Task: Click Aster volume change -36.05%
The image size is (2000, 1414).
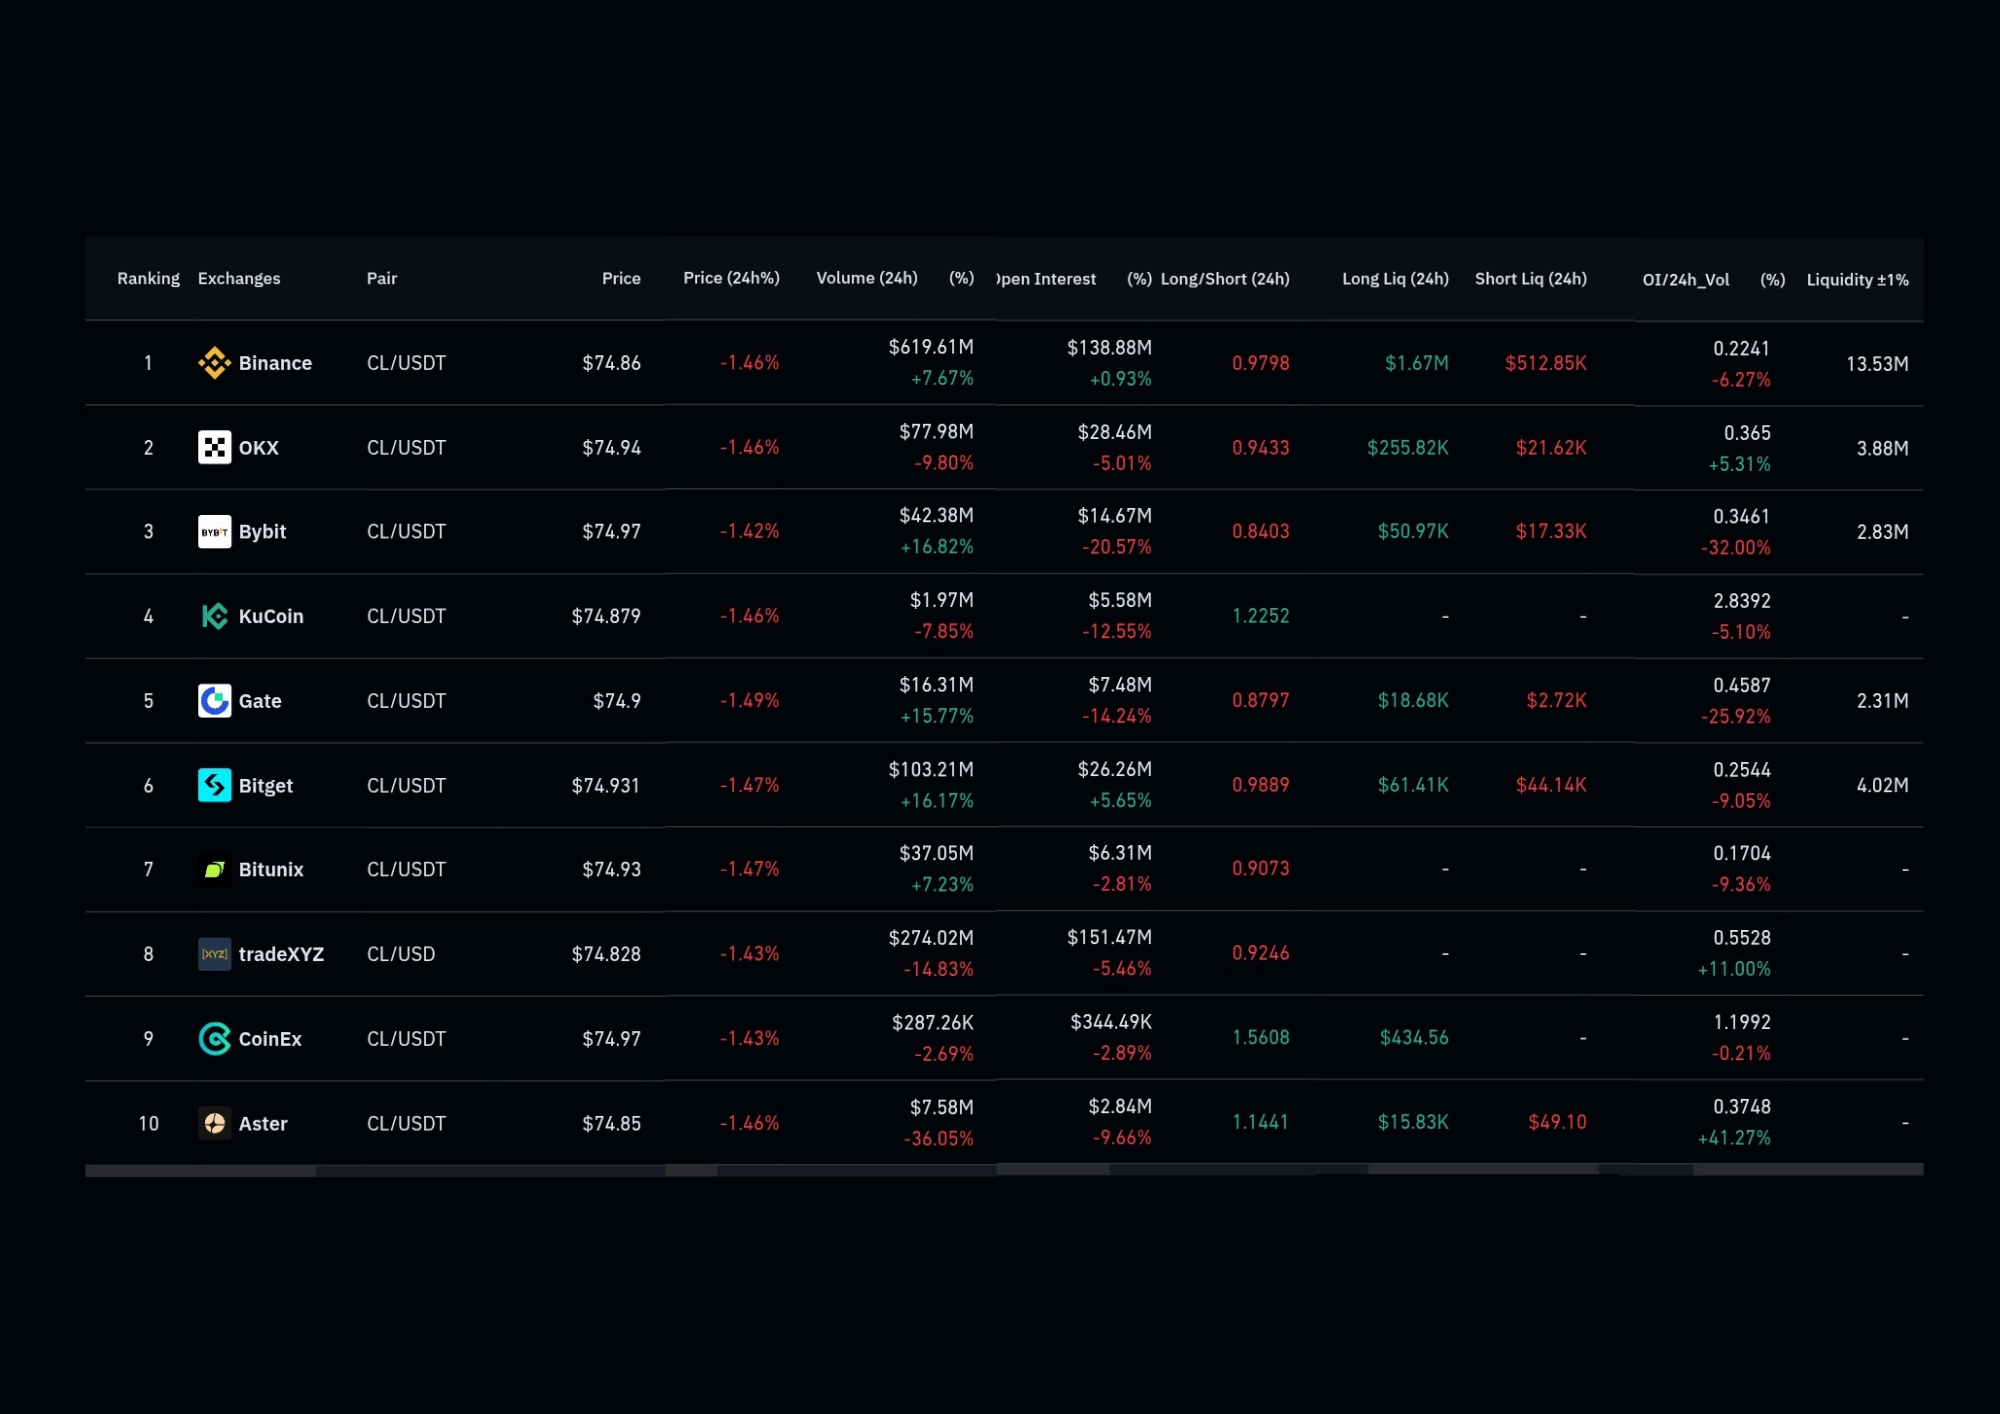Action: coord(938,1139)
